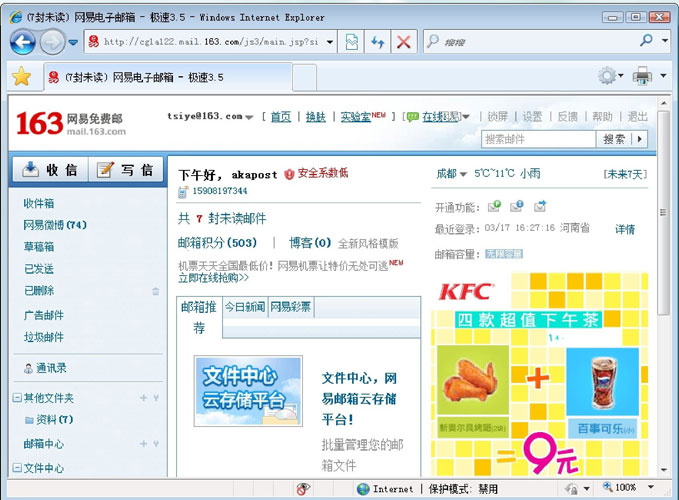Open the 广告邮件 folder
Viewport: 679px width, 500px height.
tap(43, 315)
